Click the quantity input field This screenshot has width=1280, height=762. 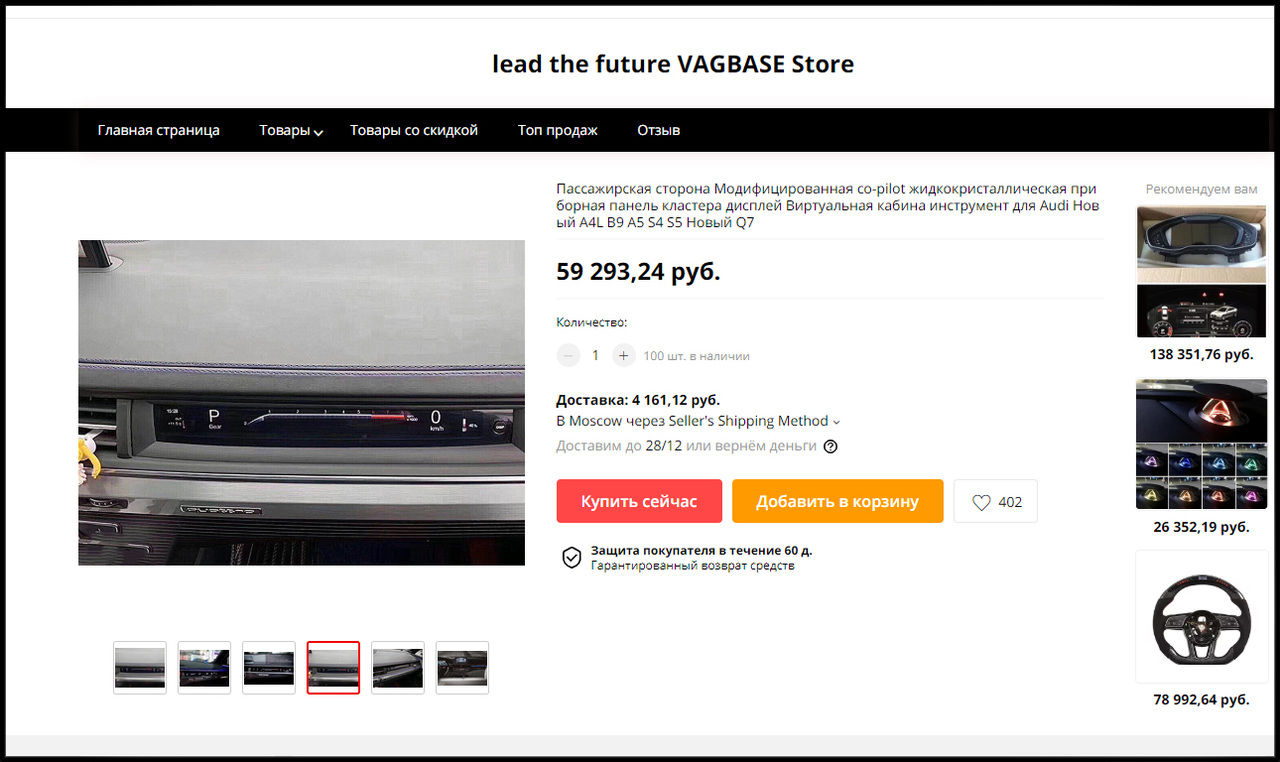click(596, 355)
